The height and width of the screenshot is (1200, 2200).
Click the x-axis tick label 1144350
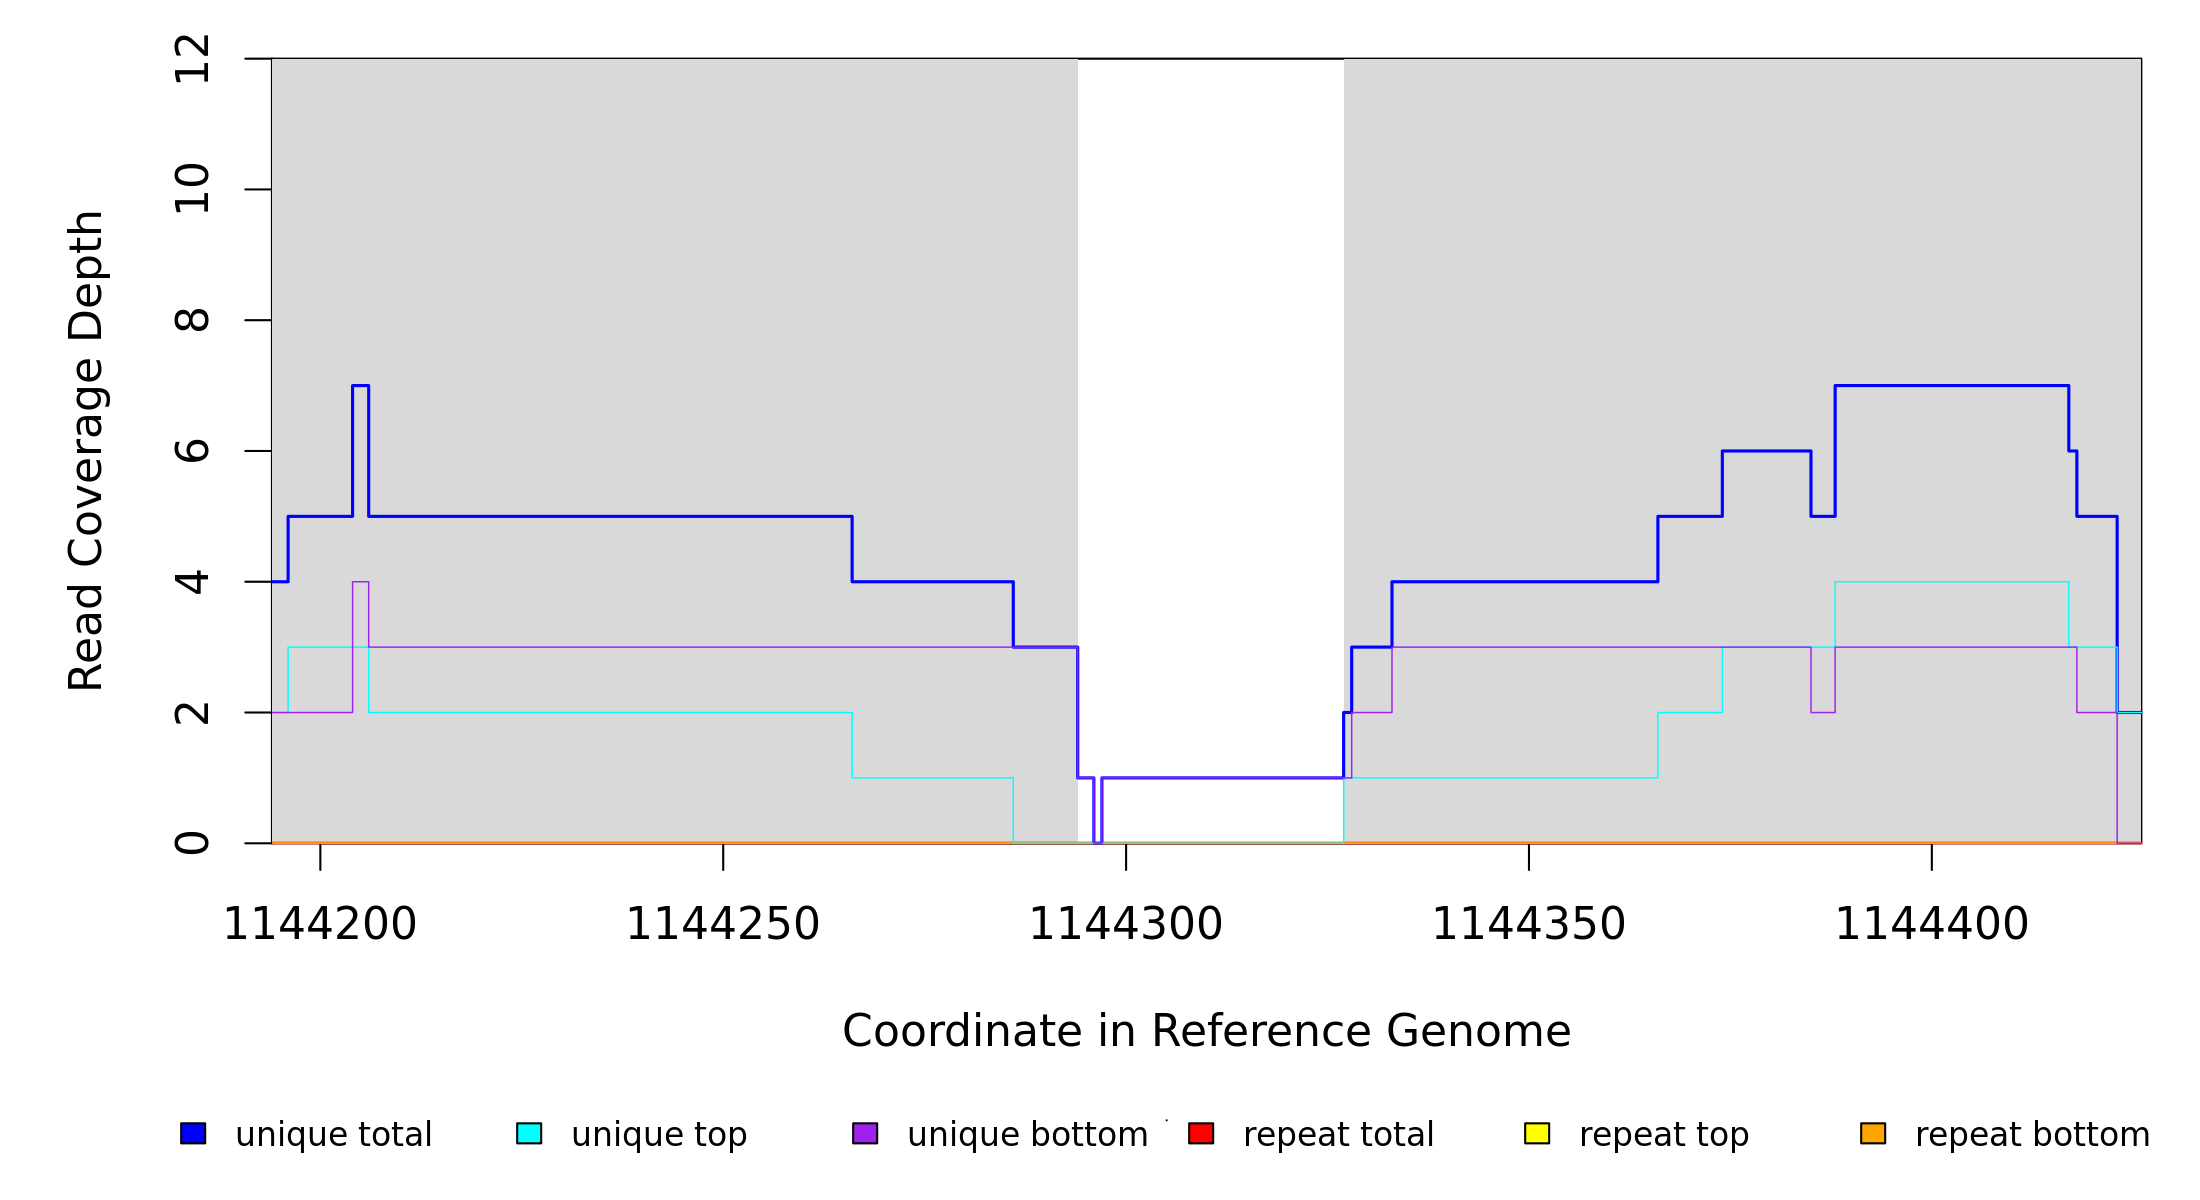coord(1529,924)
